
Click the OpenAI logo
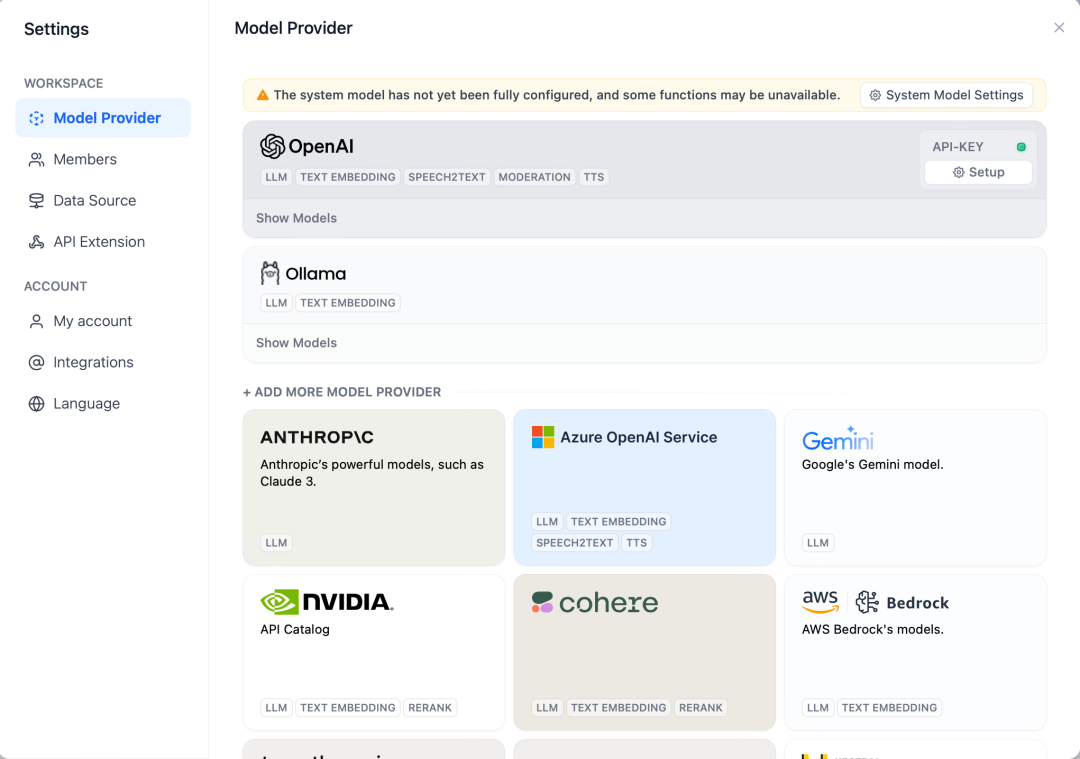(x=307, y=146)
